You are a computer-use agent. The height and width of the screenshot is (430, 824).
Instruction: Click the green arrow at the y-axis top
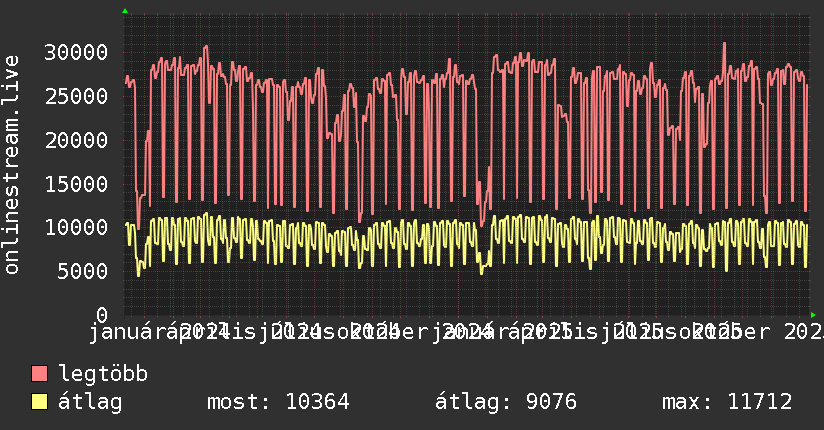125,11
